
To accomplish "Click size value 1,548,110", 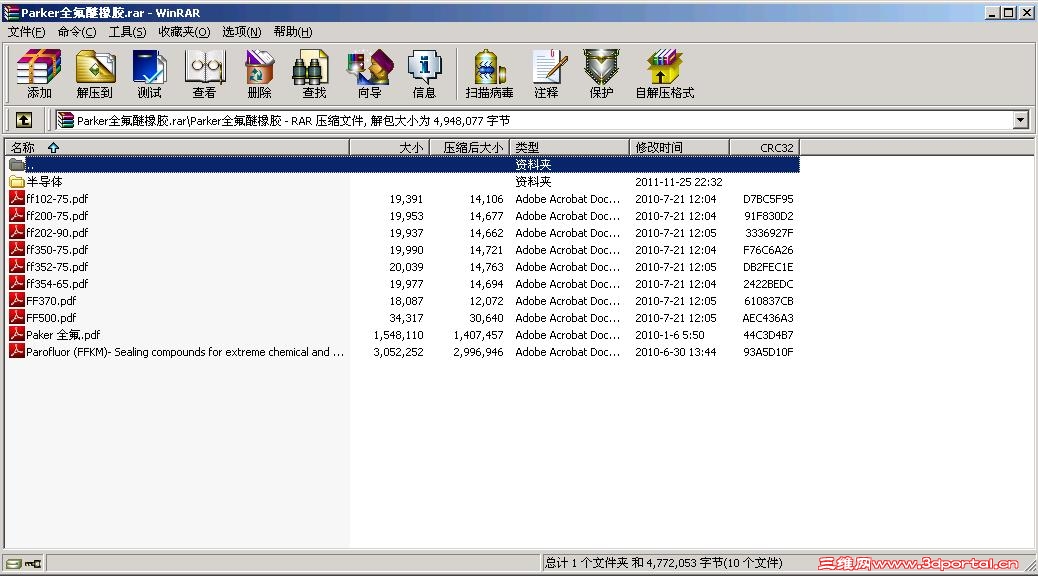I will (398, 335).
